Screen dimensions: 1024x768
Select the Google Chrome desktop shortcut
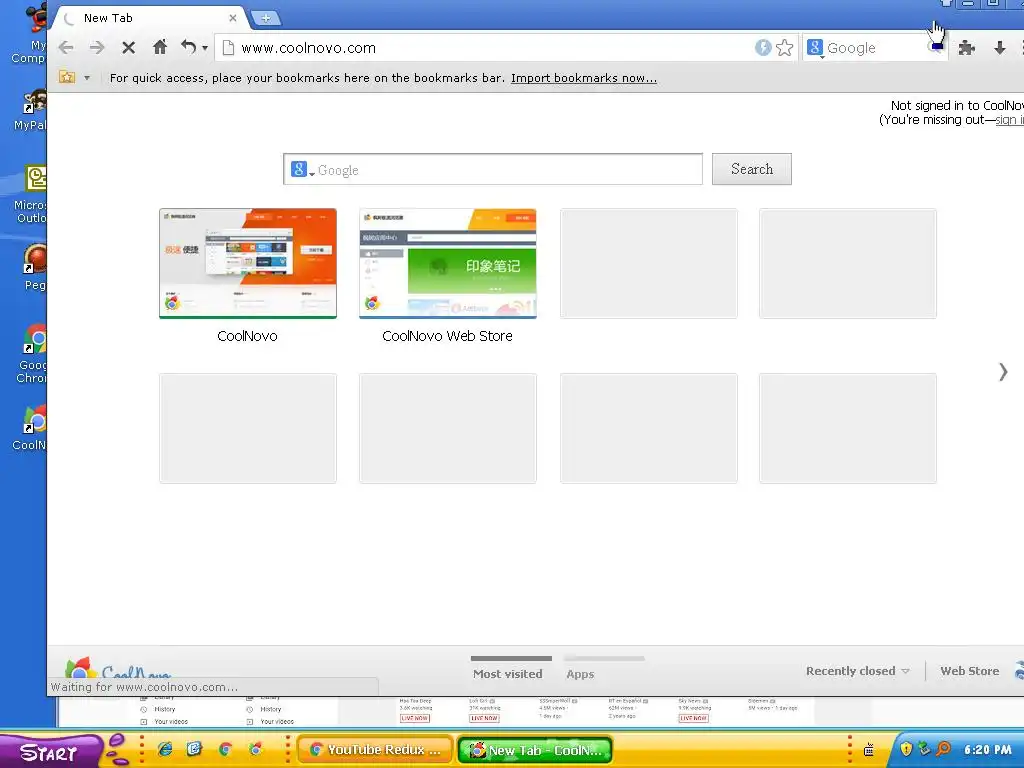[x=32, y=354]
